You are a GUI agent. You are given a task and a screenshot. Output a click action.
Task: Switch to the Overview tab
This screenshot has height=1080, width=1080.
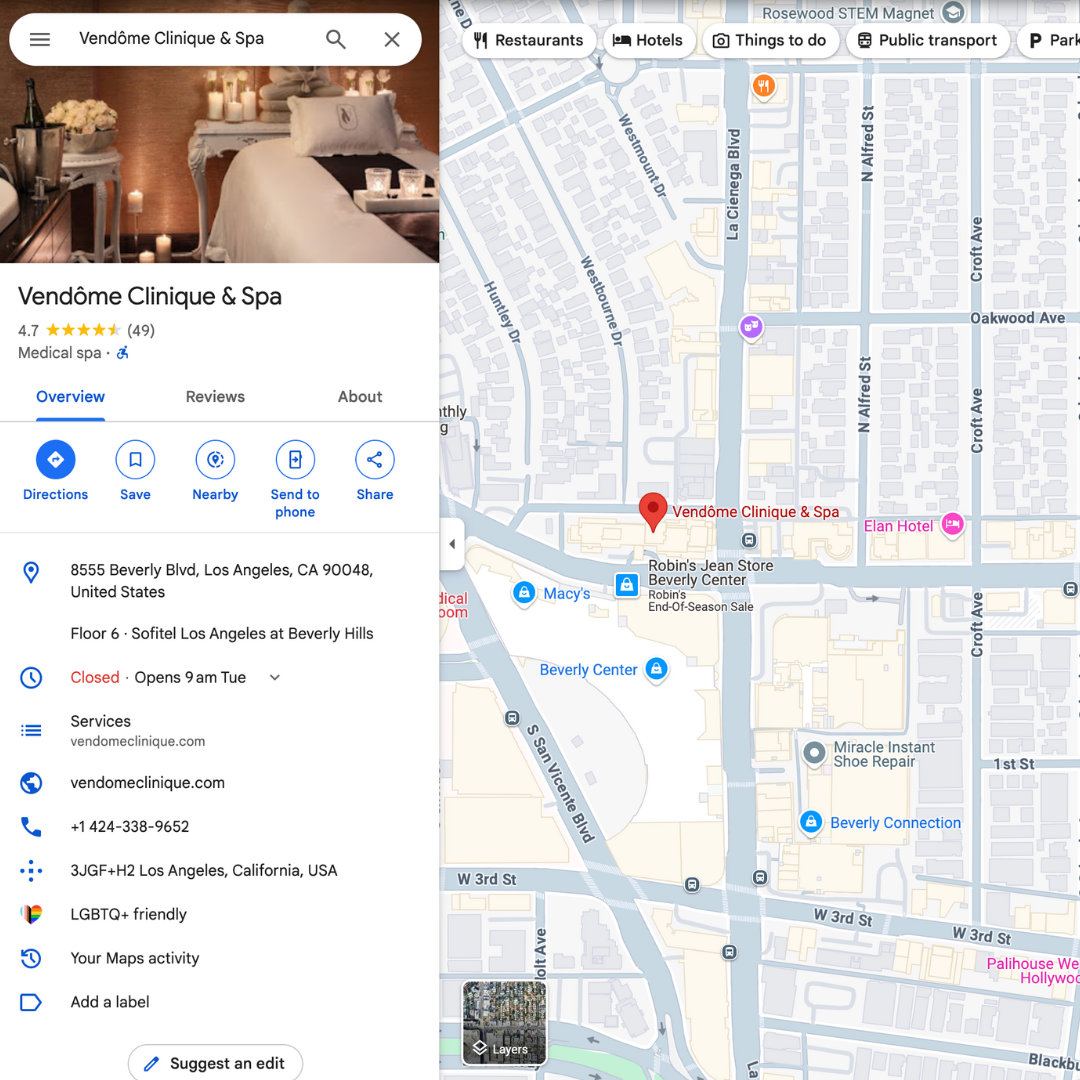coord(70,397)
